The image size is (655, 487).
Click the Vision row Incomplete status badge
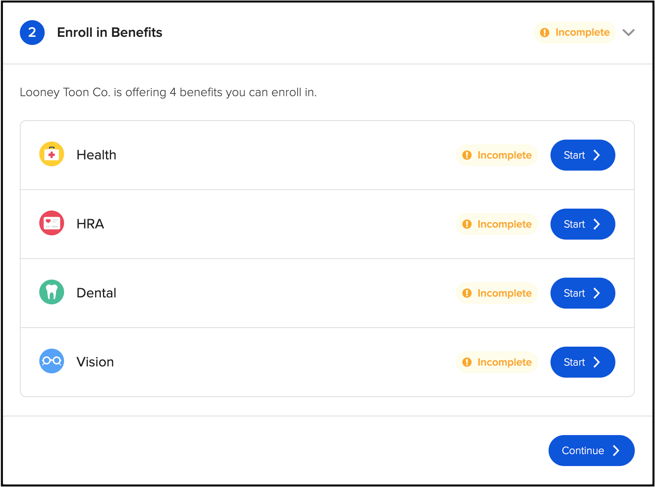click(497, 362)
